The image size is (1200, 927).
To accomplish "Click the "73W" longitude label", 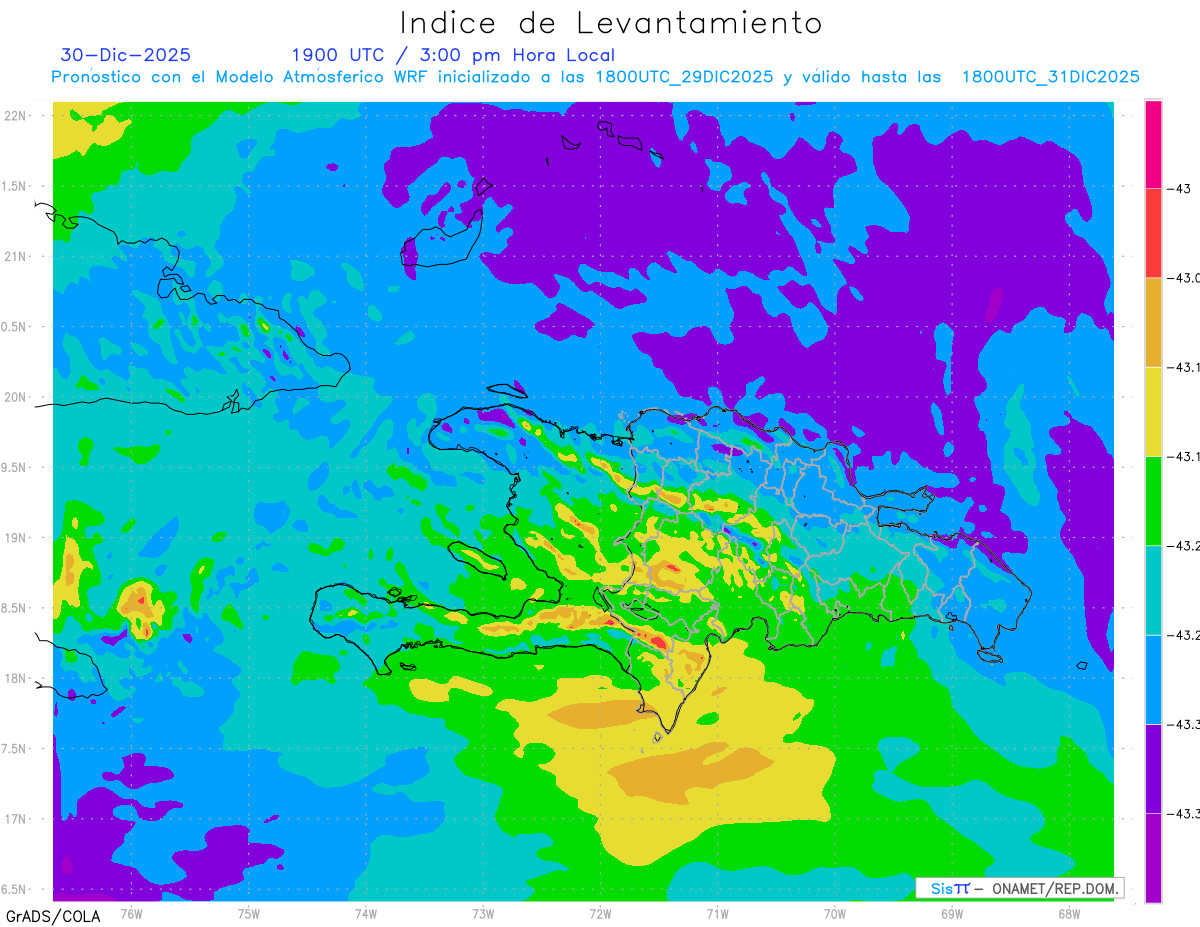I will click(483, 913).
